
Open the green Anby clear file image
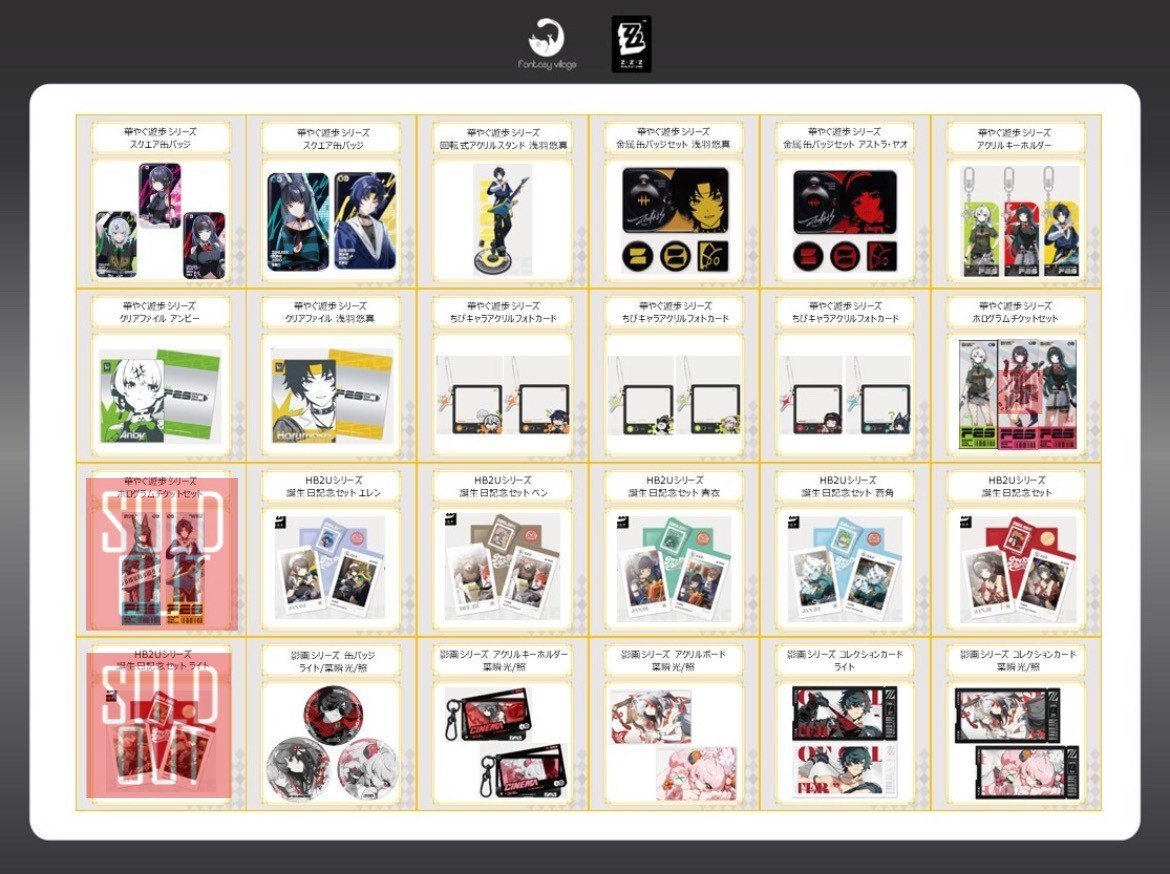[x=160, y=395]
